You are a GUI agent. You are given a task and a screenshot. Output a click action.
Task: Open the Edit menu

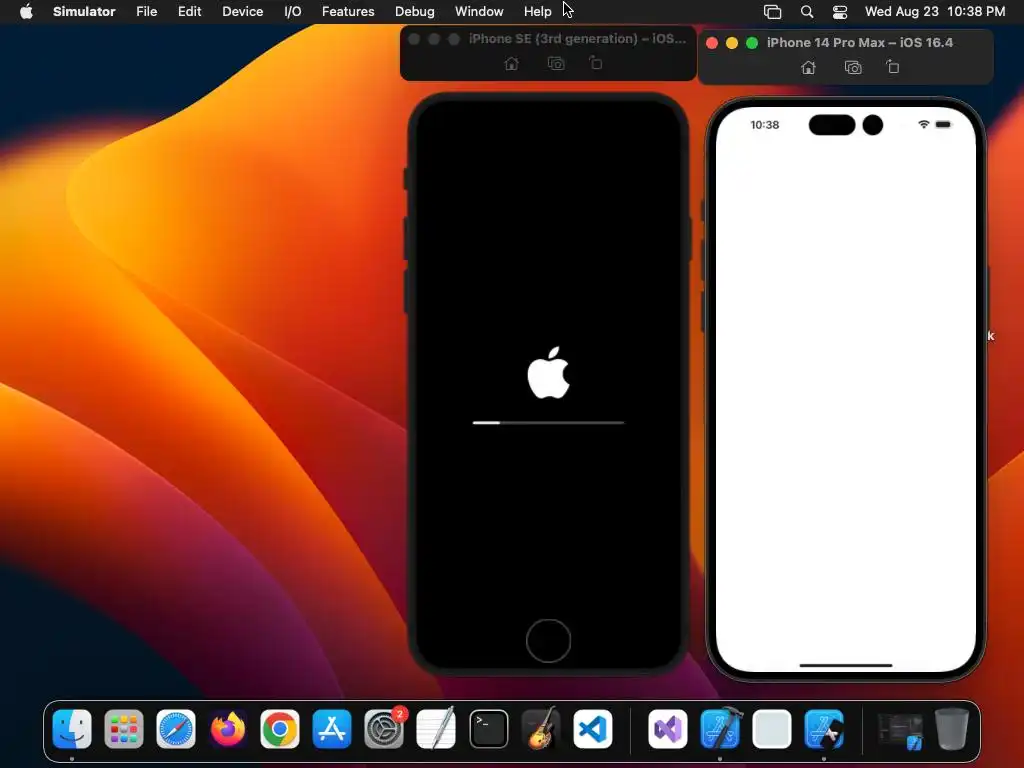pos(189,11)
